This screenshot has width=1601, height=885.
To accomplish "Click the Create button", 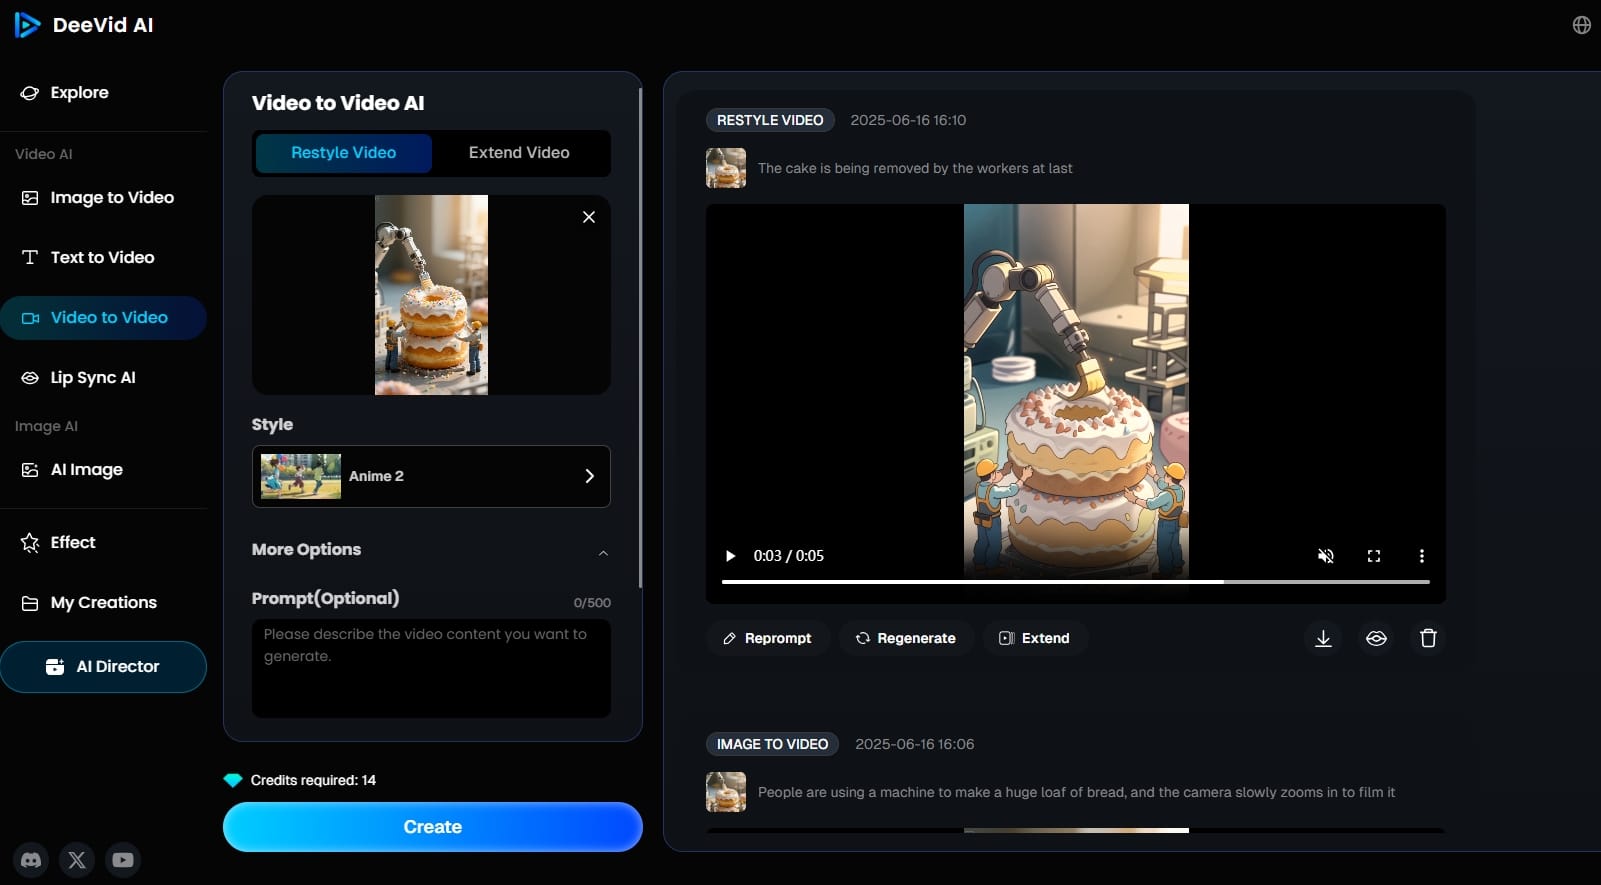I will [432, 827].
